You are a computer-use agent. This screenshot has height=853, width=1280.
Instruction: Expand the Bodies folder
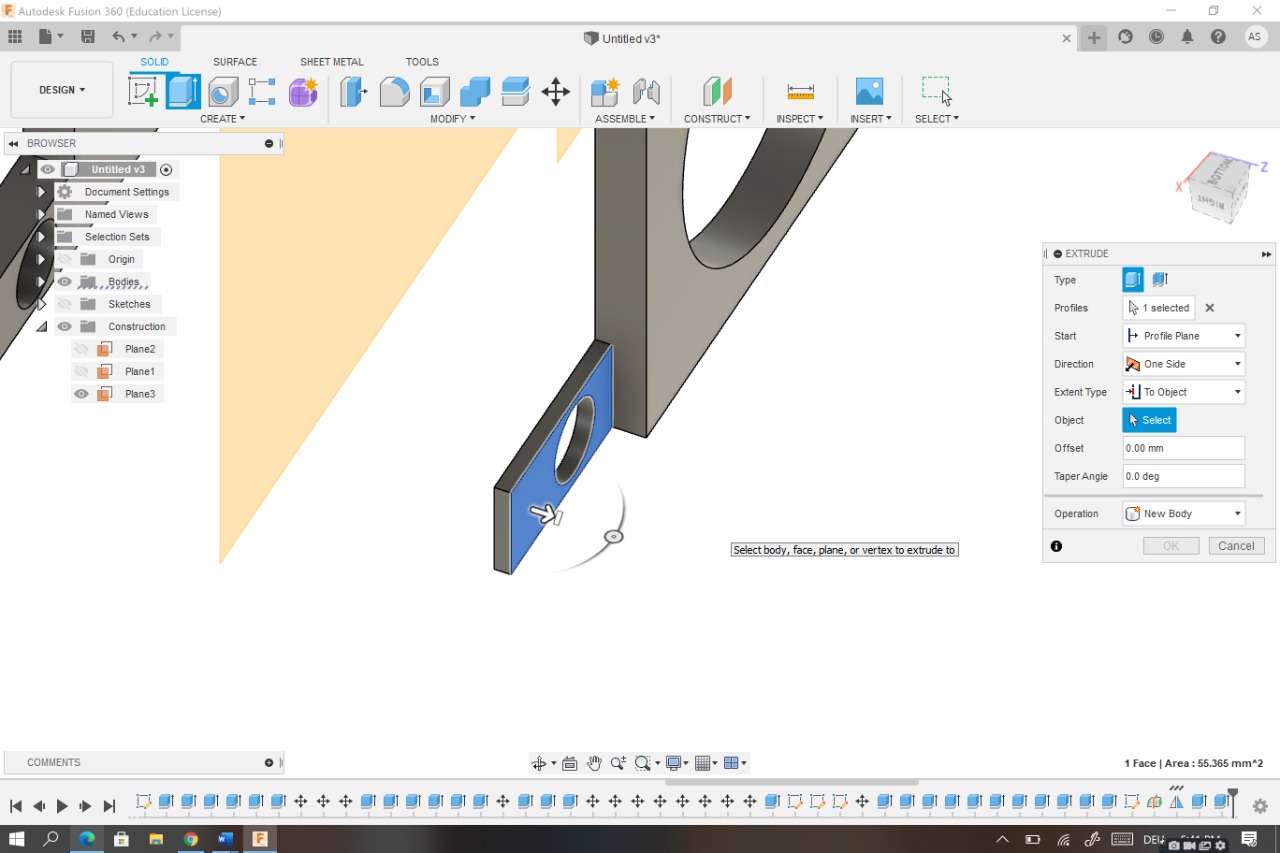(42, 282)
